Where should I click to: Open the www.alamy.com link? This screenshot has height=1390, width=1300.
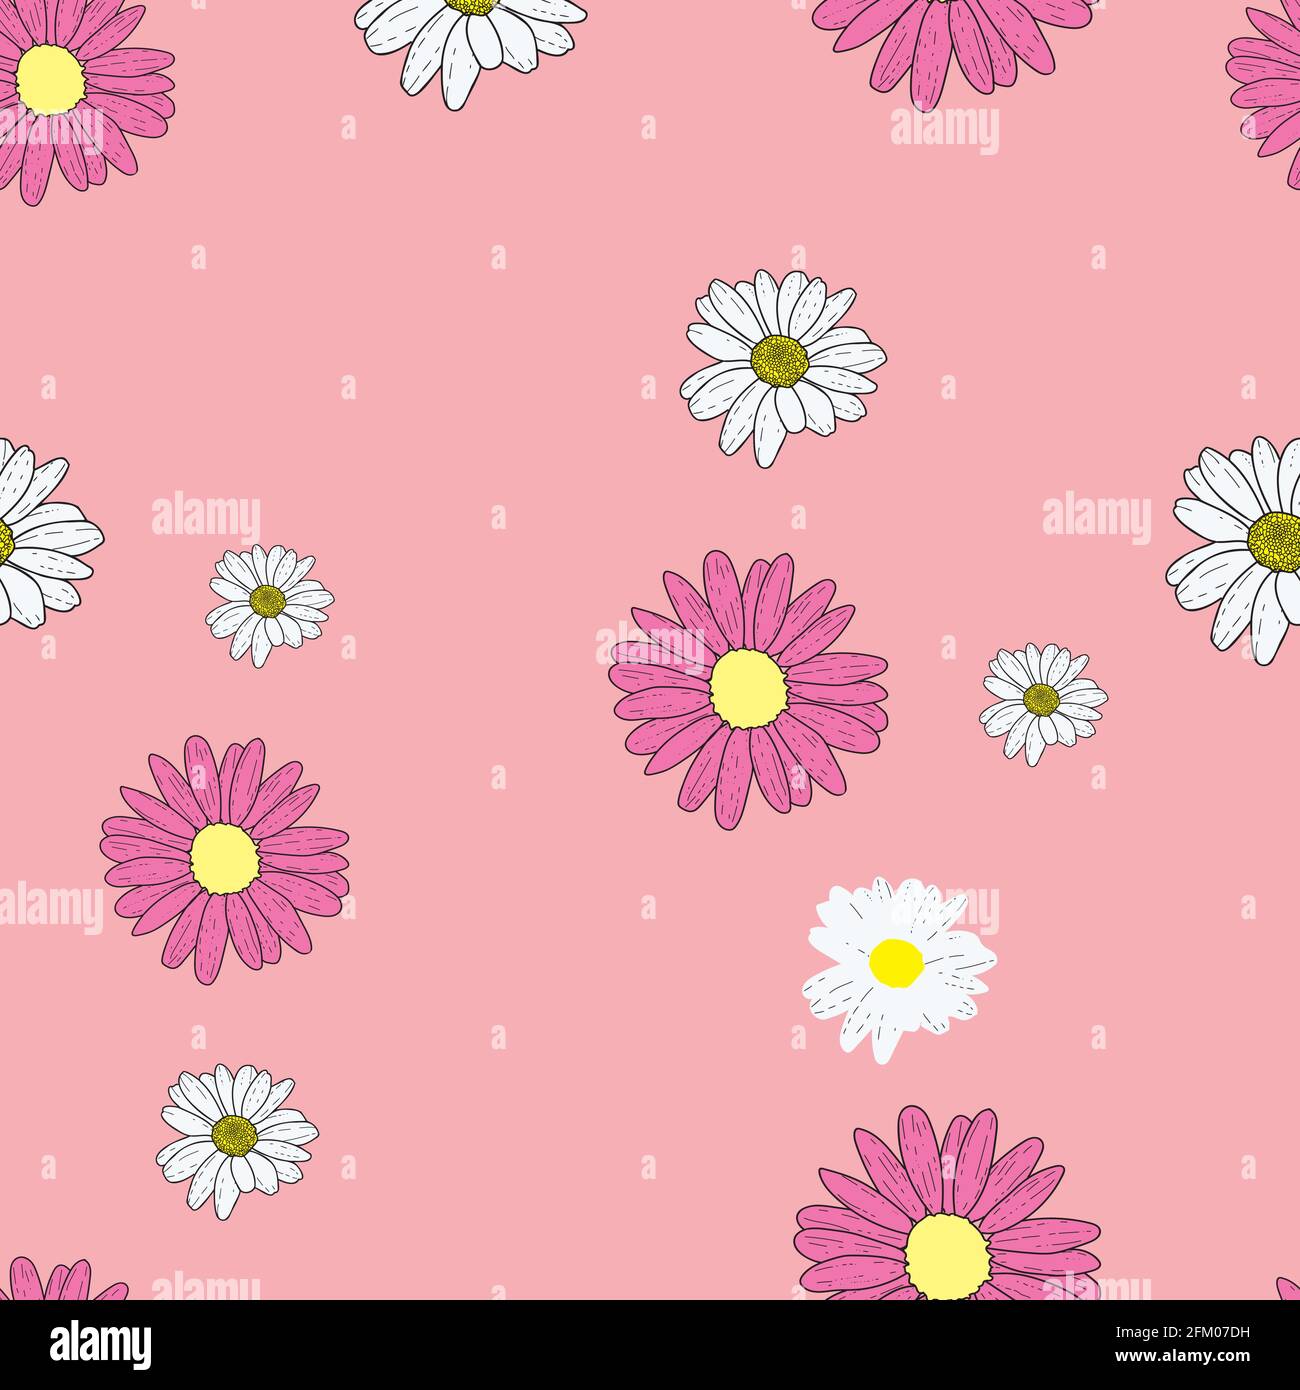[x=1183, y=1357]
